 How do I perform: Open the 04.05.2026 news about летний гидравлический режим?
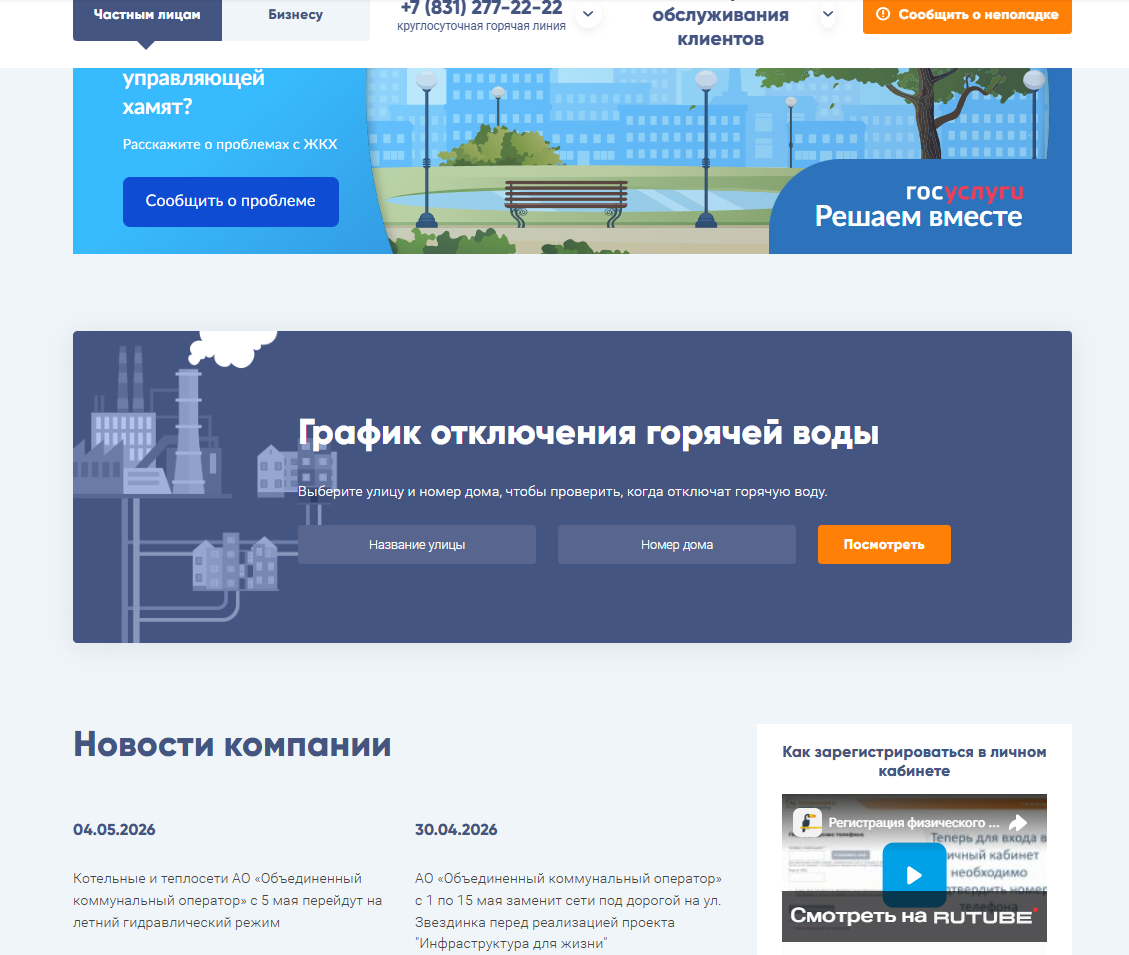click(228, 900)
